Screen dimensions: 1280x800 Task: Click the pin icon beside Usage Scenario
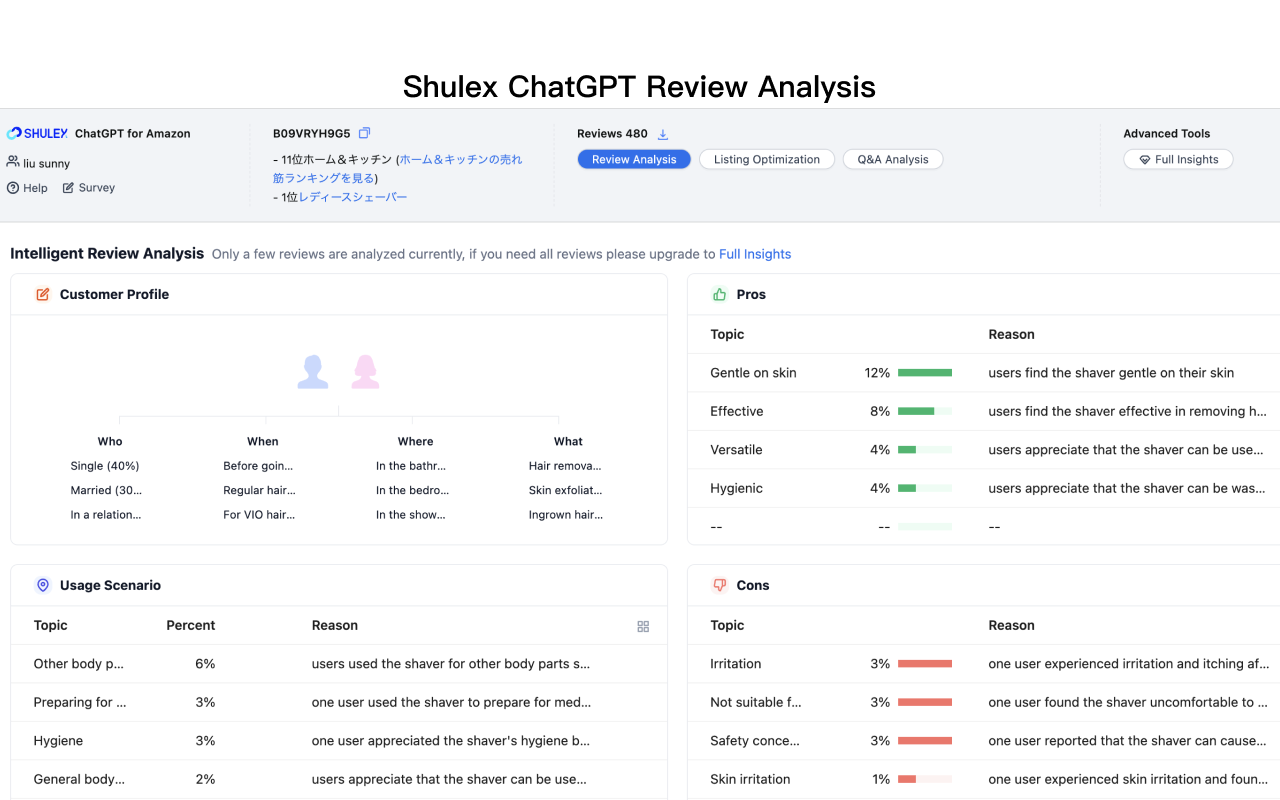(x=42, y=585)
